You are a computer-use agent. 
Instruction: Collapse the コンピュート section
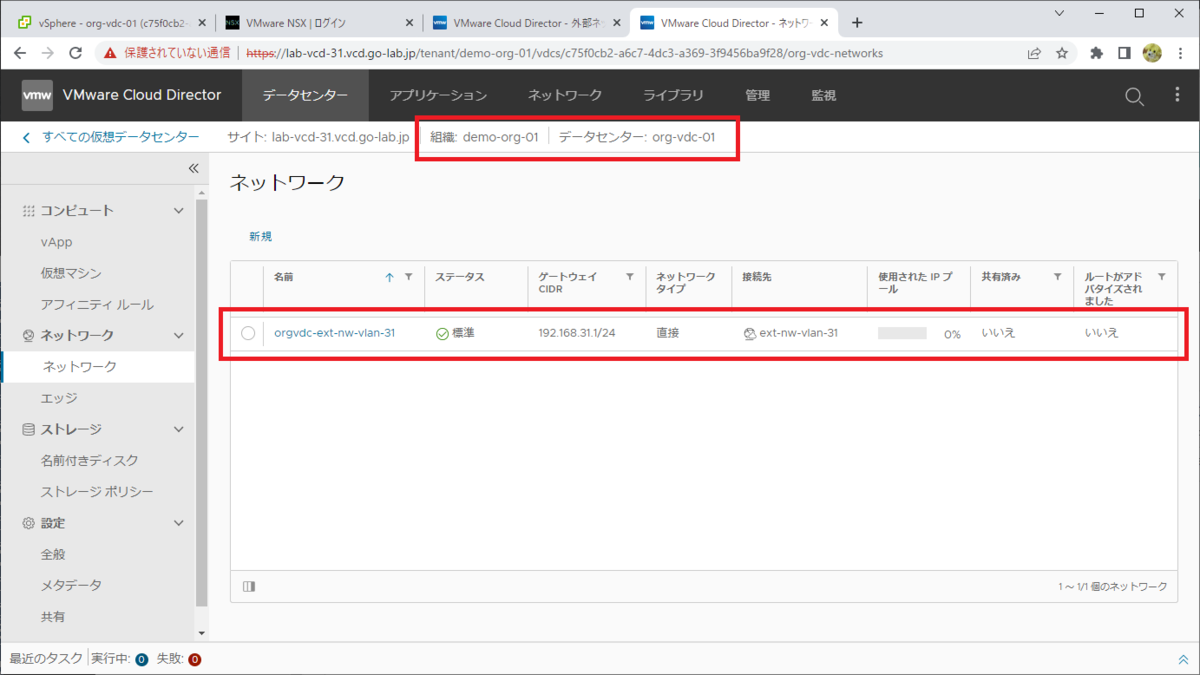pyautogui.click(x=179, y=211)
